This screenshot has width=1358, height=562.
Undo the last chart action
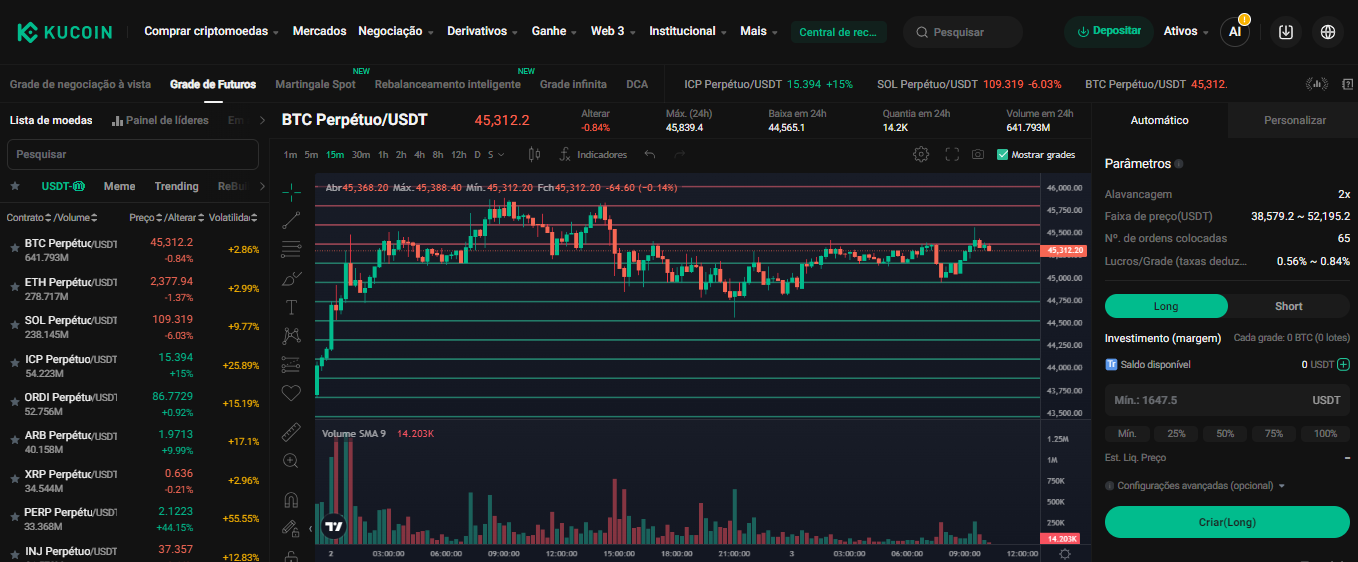[x=650, y=154]
